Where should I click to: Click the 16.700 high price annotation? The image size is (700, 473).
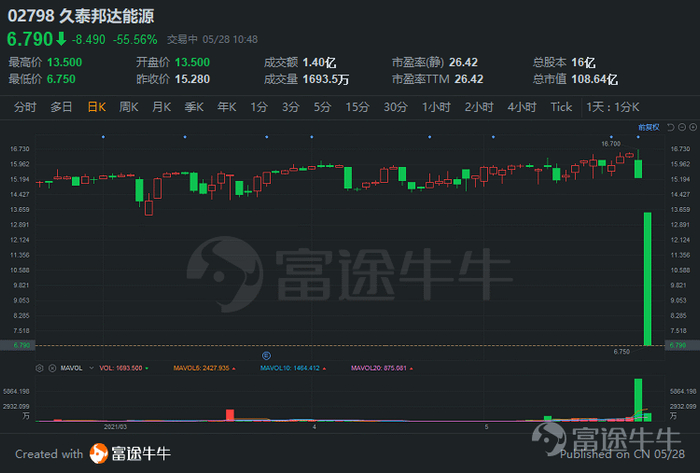tap(611, 144)
